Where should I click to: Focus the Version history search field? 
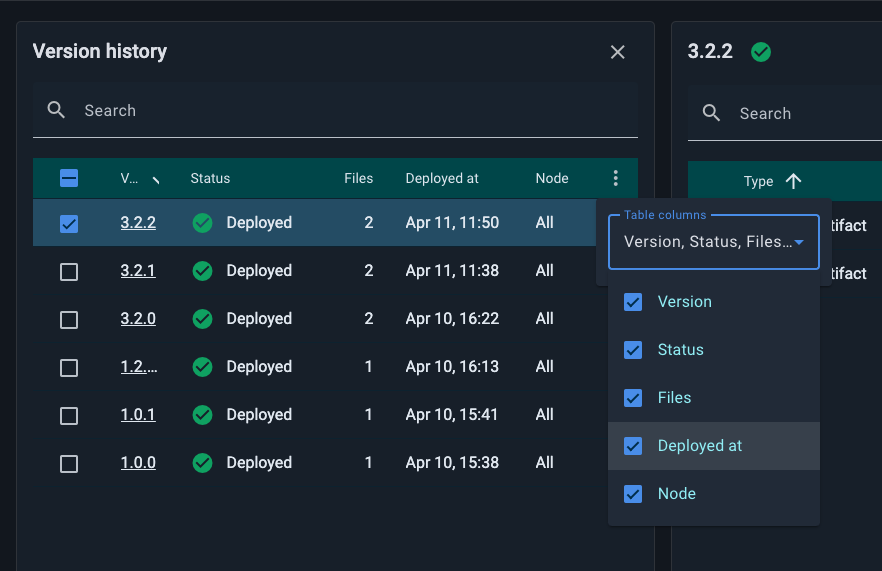(x=335, y=111)
